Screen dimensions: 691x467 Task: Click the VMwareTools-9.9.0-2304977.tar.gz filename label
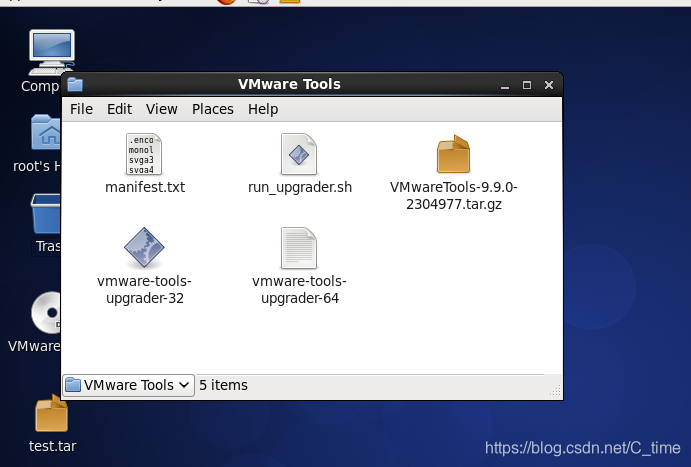[x=454, y=196]
